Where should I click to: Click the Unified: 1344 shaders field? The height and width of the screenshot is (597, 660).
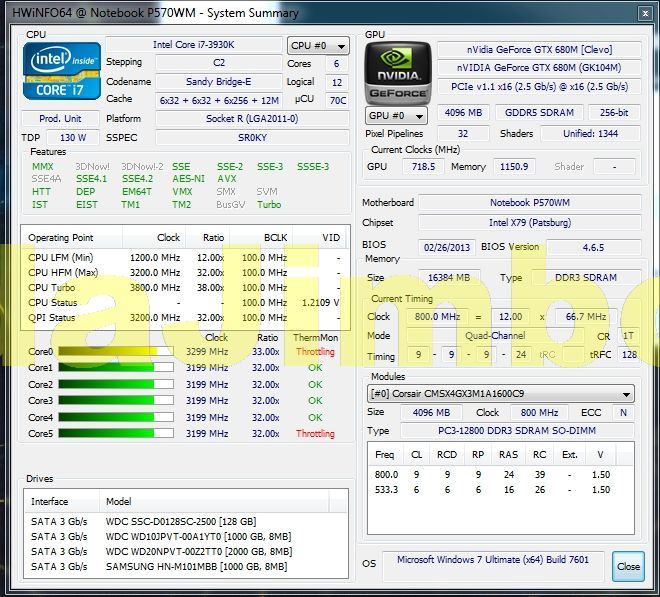click(590, 133)
